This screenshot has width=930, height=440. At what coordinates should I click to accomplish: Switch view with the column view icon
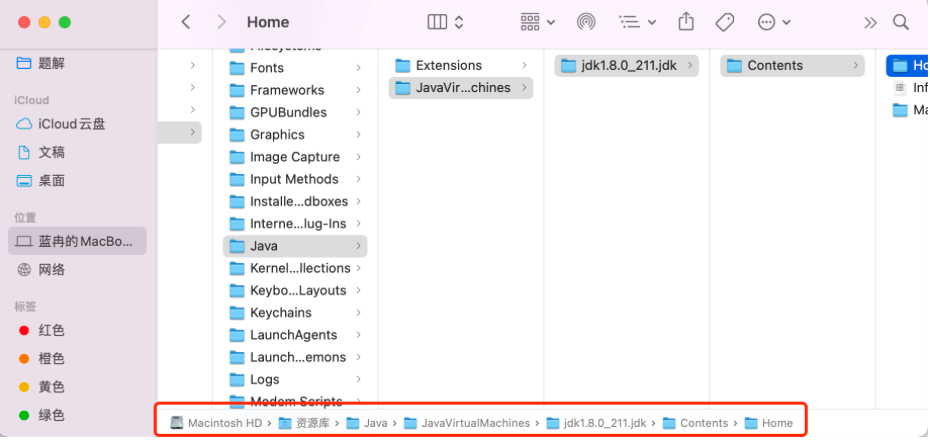(437, 23)
